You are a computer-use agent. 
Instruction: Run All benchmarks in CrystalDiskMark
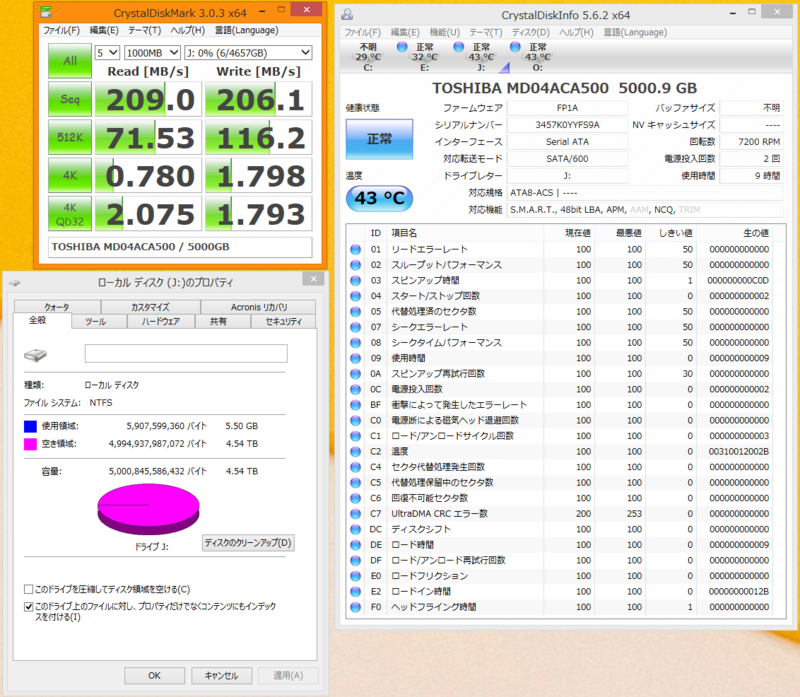point(70,61)
